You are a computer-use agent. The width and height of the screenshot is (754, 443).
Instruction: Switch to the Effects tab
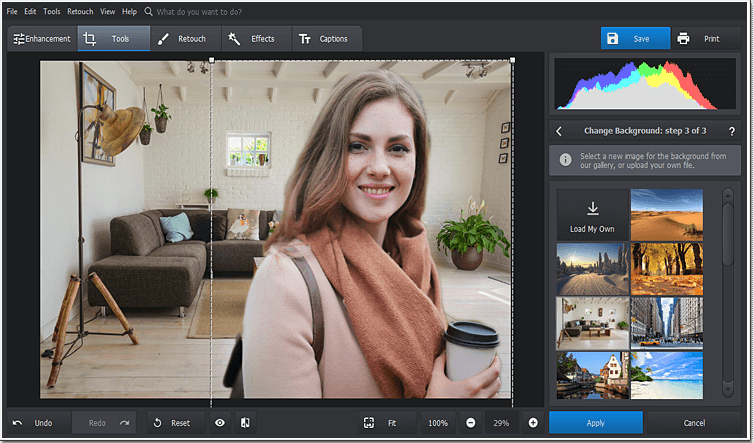pos(256,38)
